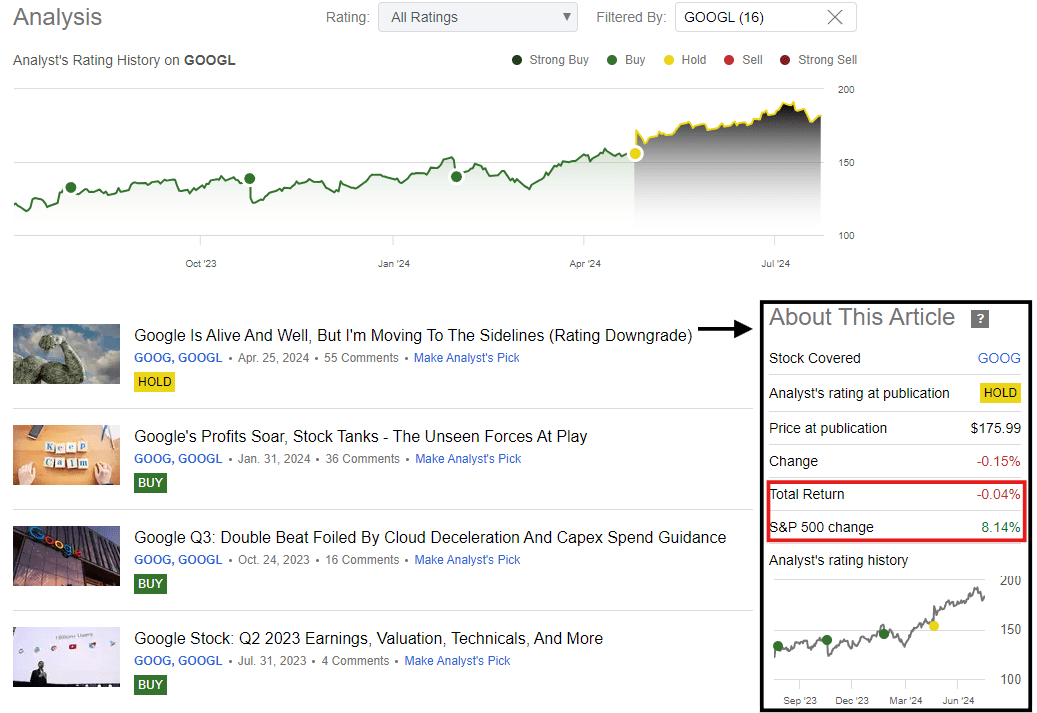Screen dimensions: 1037x713
Task: Select the Analysis section header
Action: coord(57,17)
